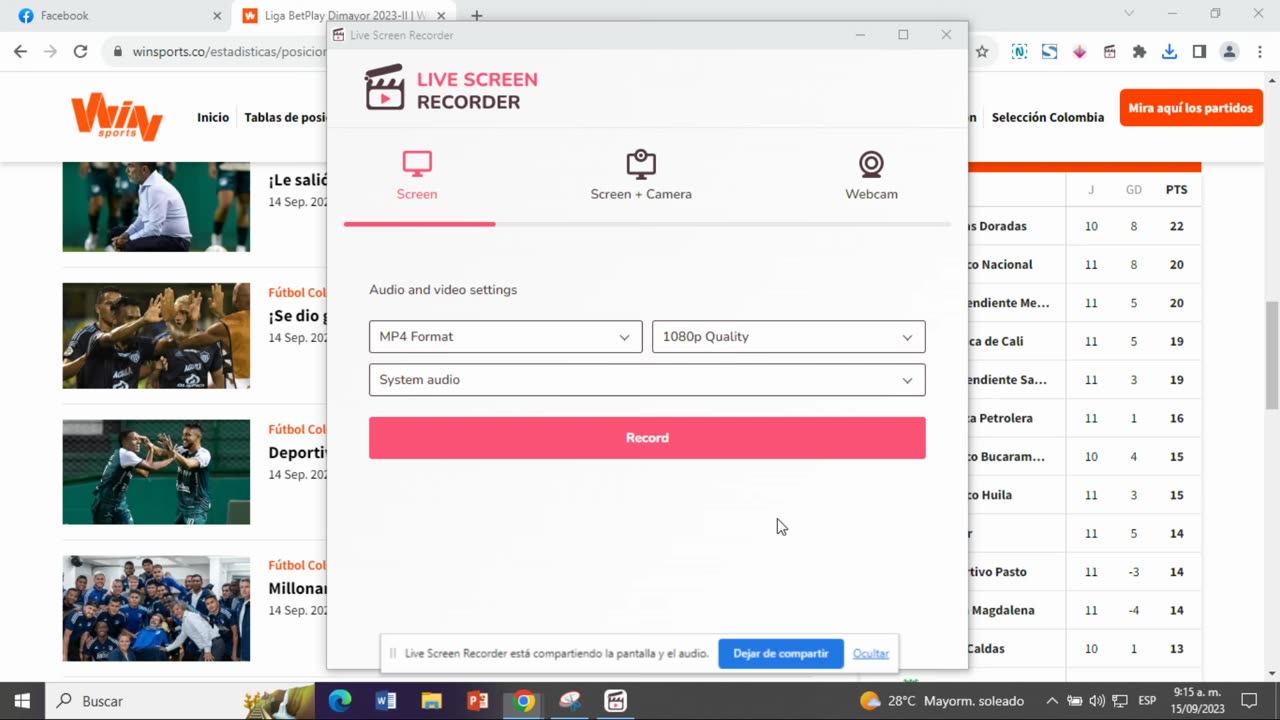Toggle the Chrome side panel icon
The height and width of the screenshot is (720, 1280).
1199,51
